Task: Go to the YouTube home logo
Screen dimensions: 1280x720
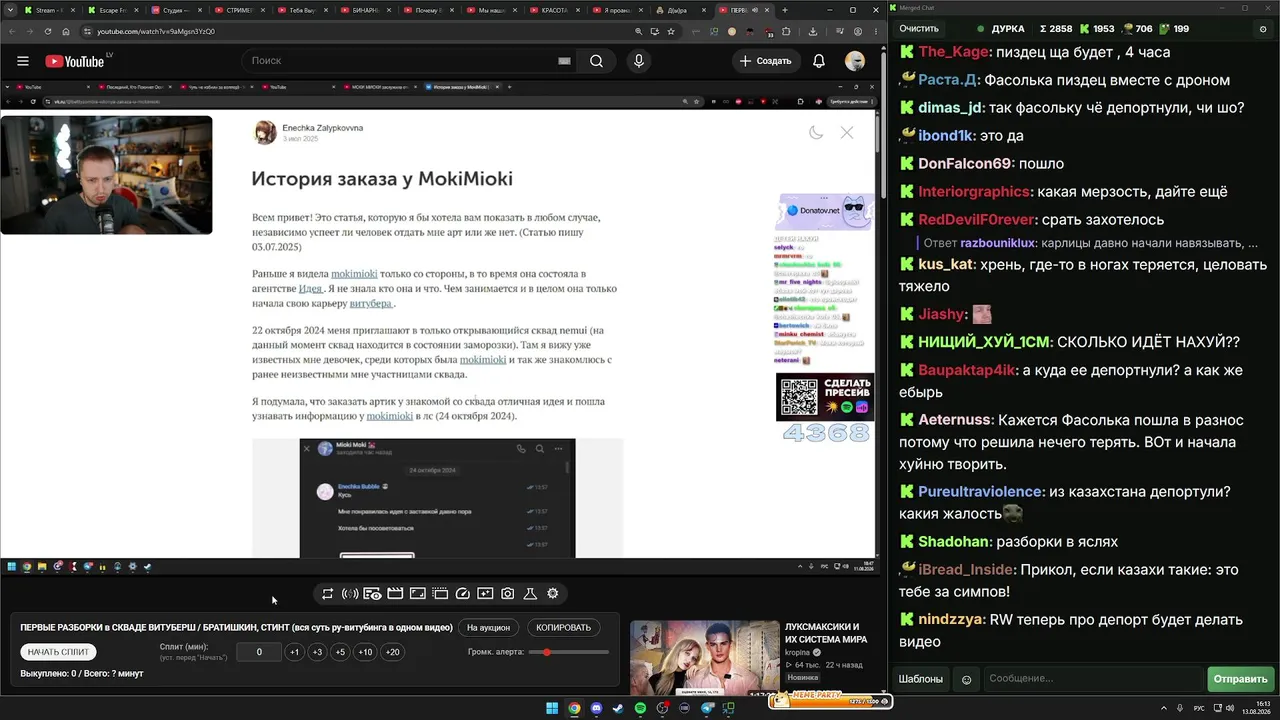Action: tap(74, 61)
